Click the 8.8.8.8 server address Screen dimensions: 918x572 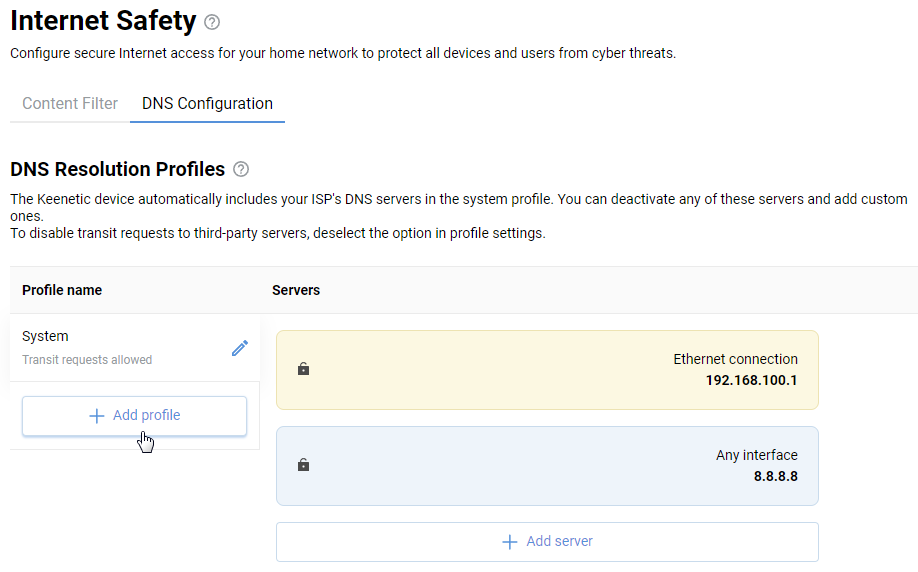pos(775,476)
